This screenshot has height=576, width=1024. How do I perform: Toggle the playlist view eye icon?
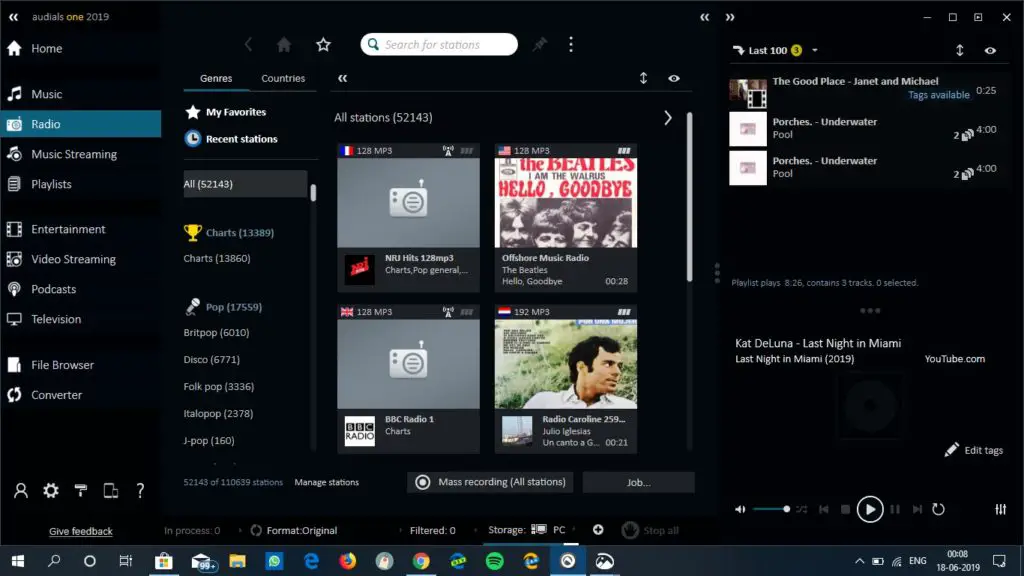[x=990, y=50]
